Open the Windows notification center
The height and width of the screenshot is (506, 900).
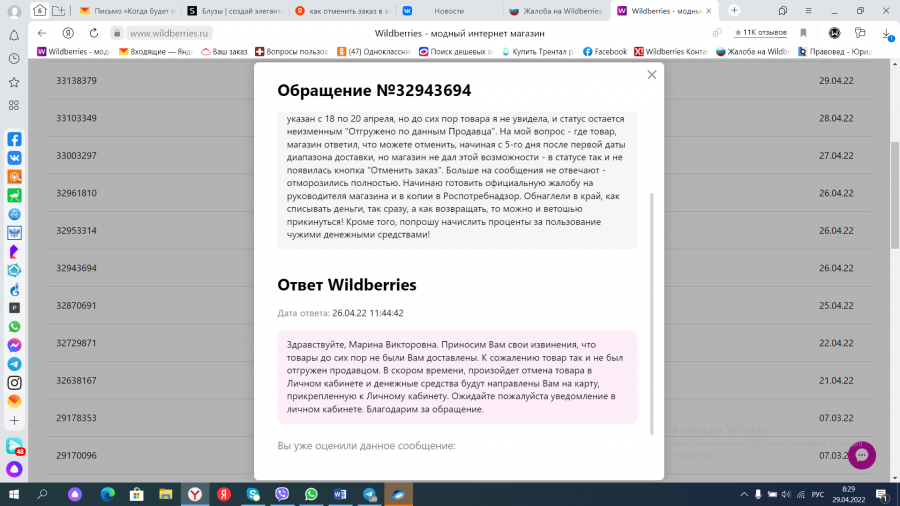click(882, 495)
